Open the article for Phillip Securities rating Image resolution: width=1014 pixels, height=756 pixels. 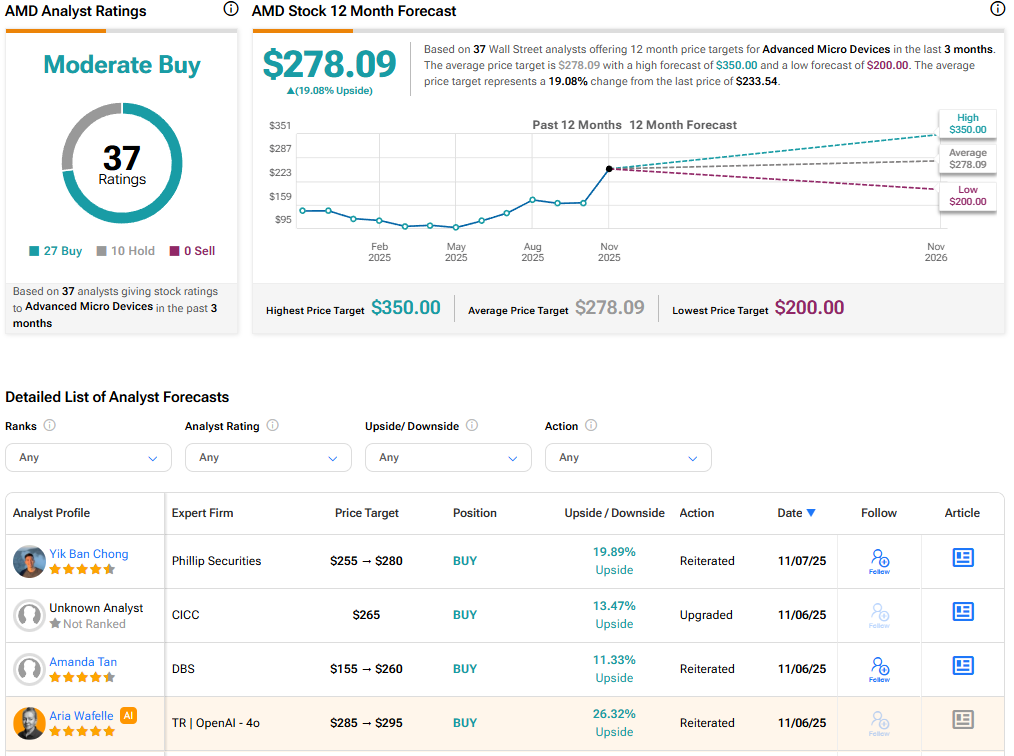(962, 558)
